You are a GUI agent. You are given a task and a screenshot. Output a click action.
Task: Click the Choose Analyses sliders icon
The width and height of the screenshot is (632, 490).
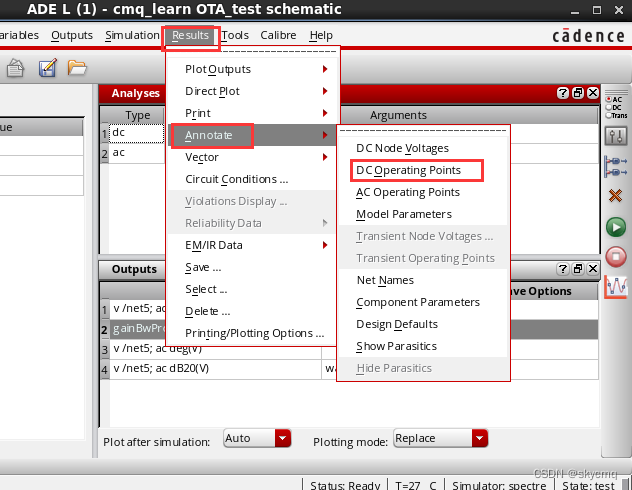[x=616, y=136]
